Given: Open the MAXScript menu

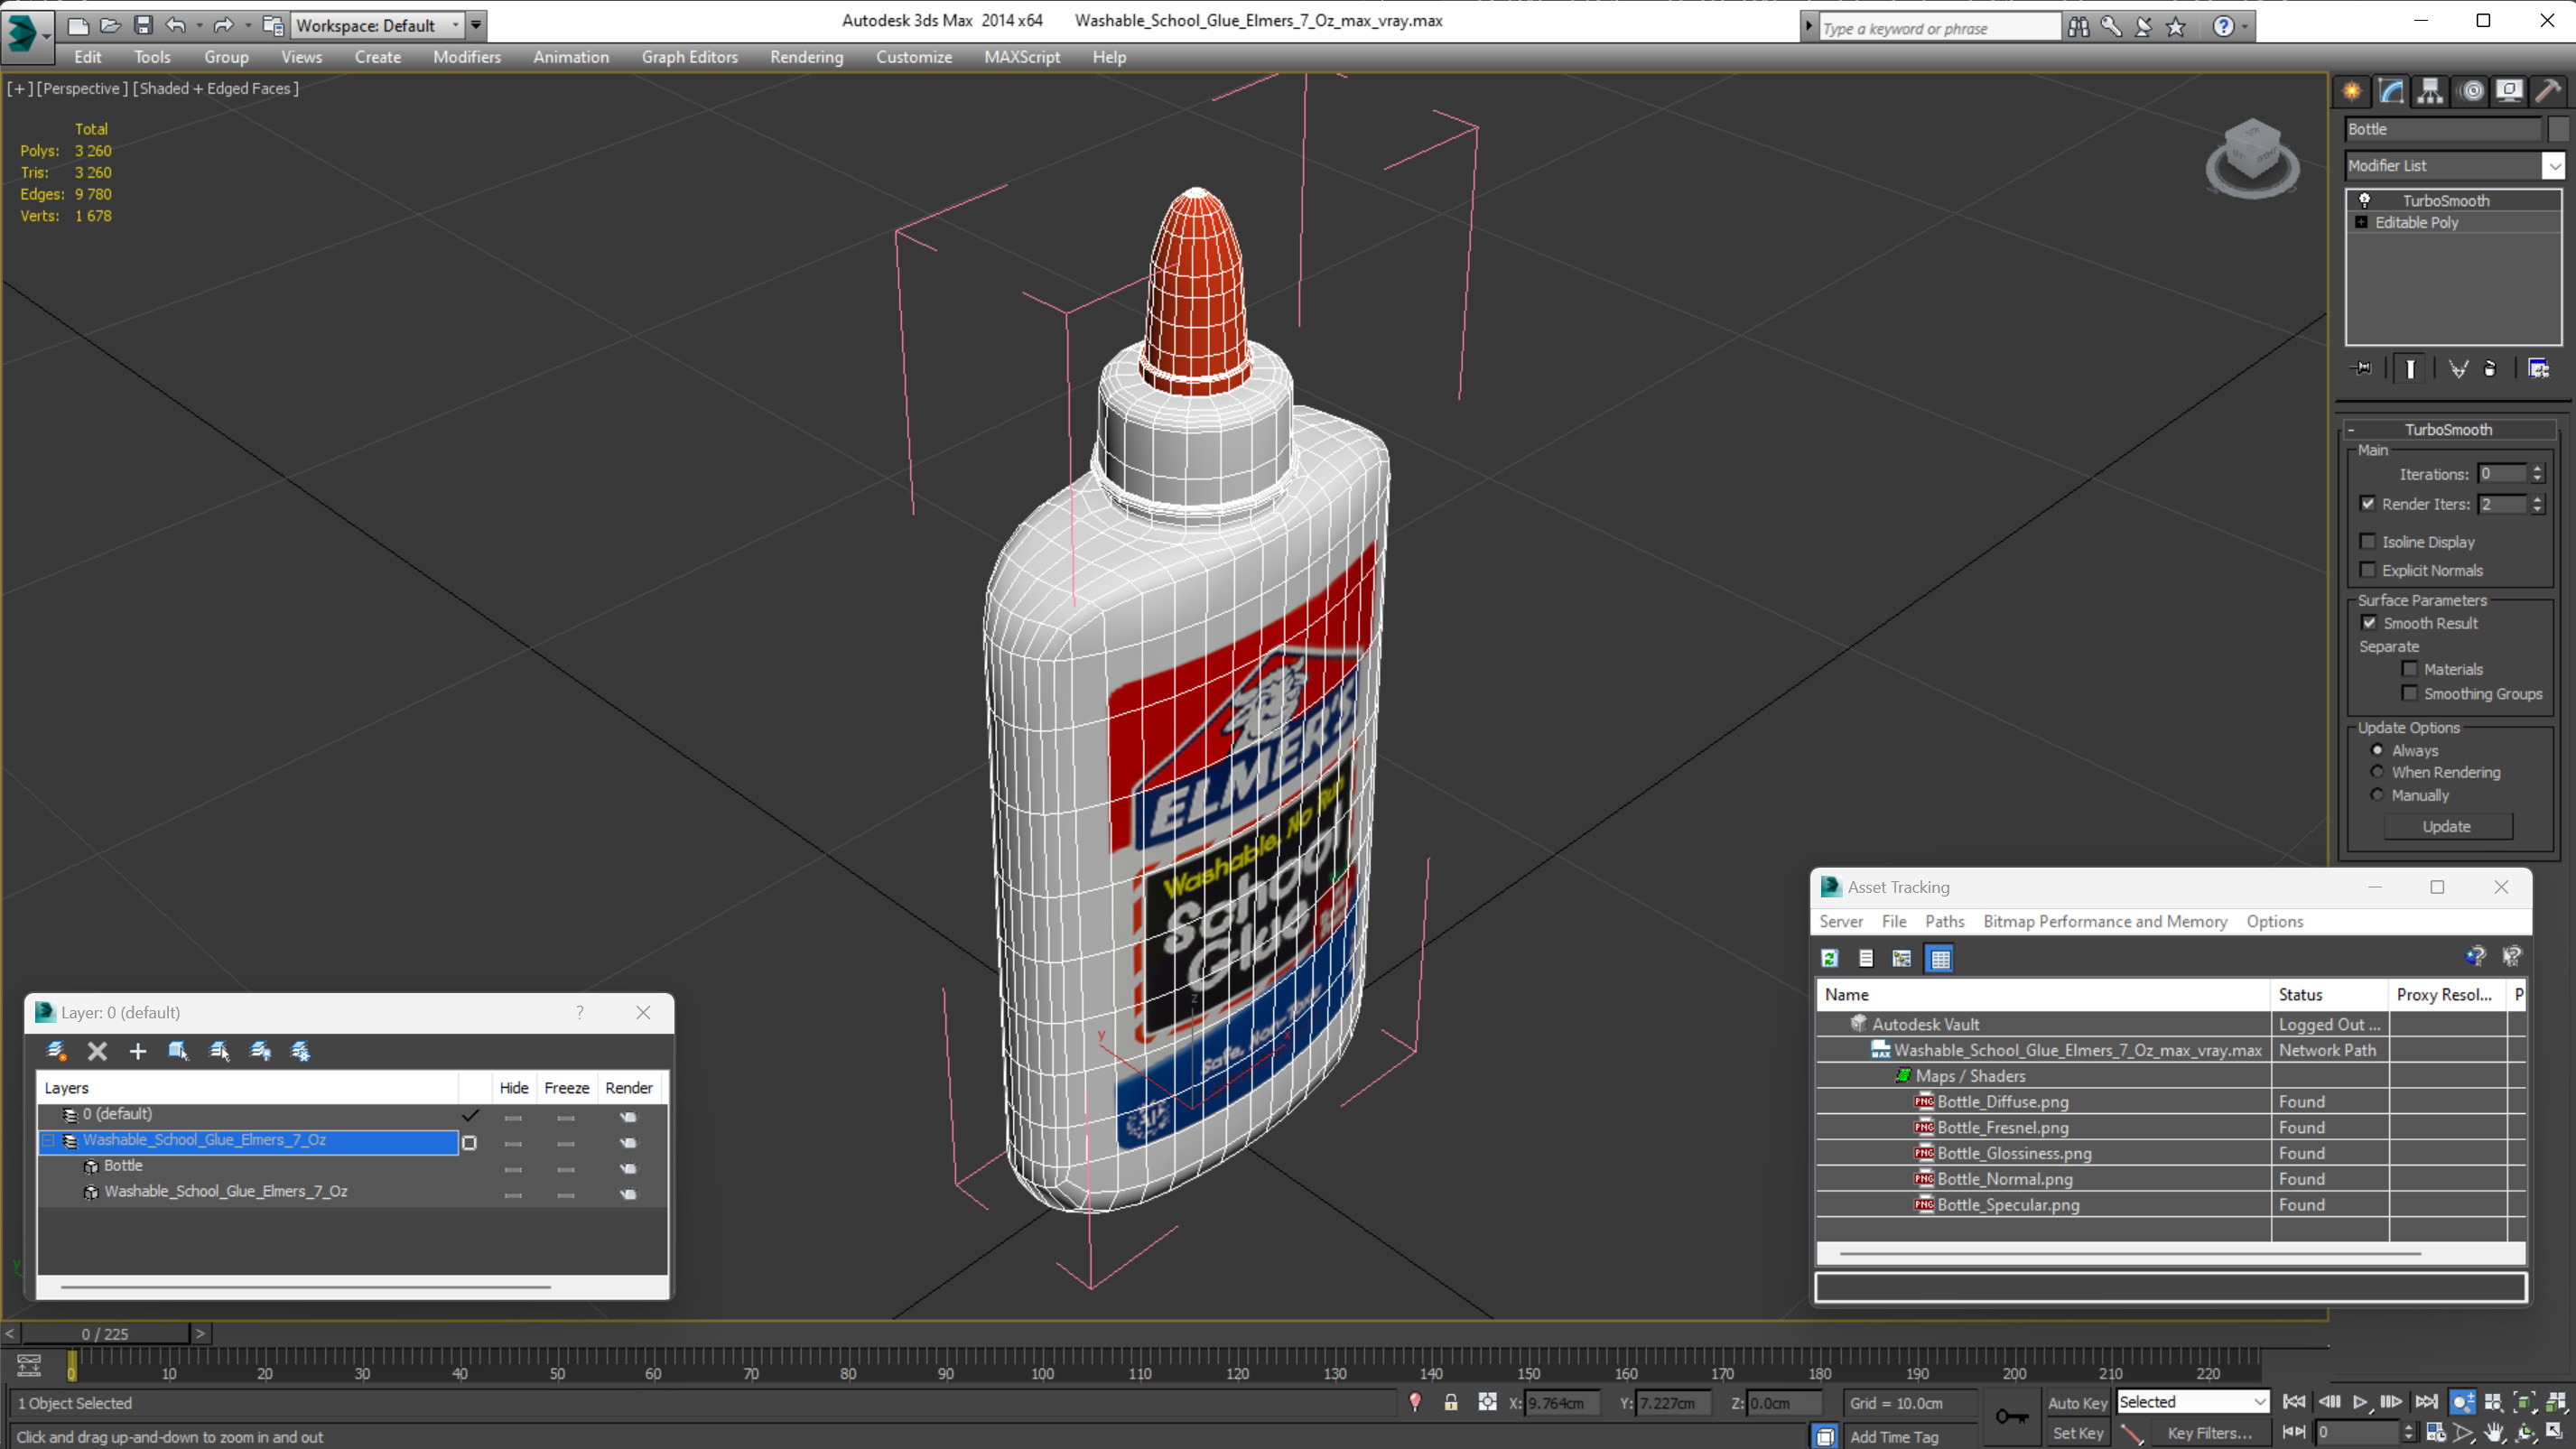Looking at the screenshot, I should tap(1022, 57).
